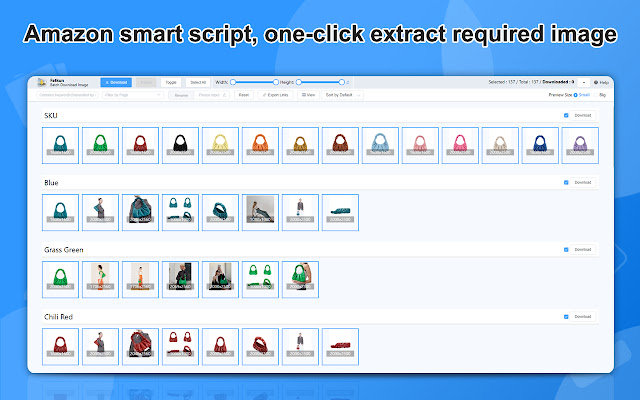Select the mustard bag thumbnail in SKU row
Image resolution: width=640 pixels, height=400 pixels.
pyautogui.click(x=300, y=145)
